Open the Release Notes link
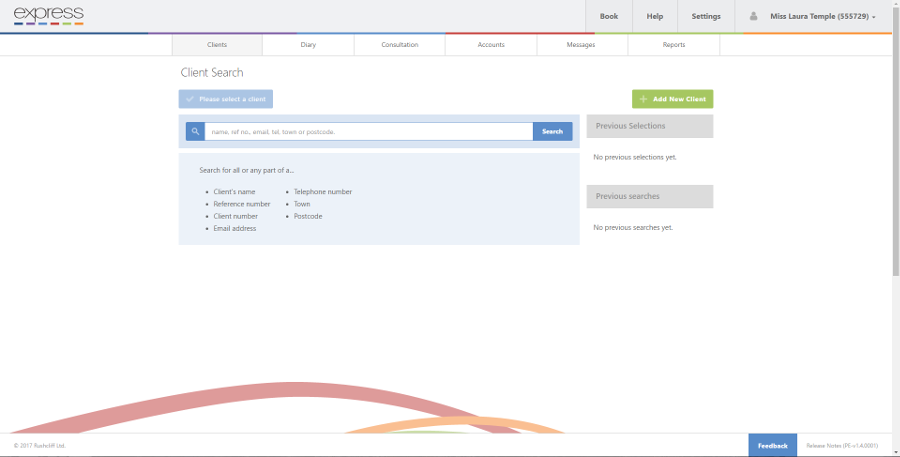Viewport: 900px width, 457px height. 842,446
